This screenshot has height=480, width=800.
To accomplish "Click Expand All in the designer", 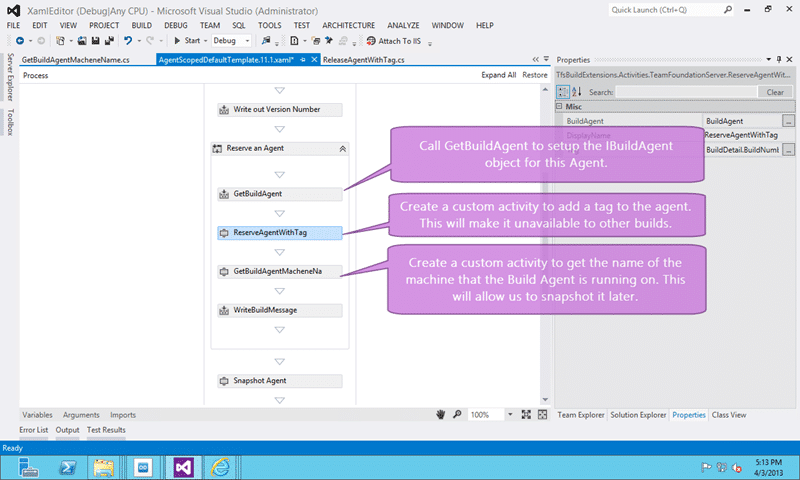I will pyautogui.click(x=498, y=75).
